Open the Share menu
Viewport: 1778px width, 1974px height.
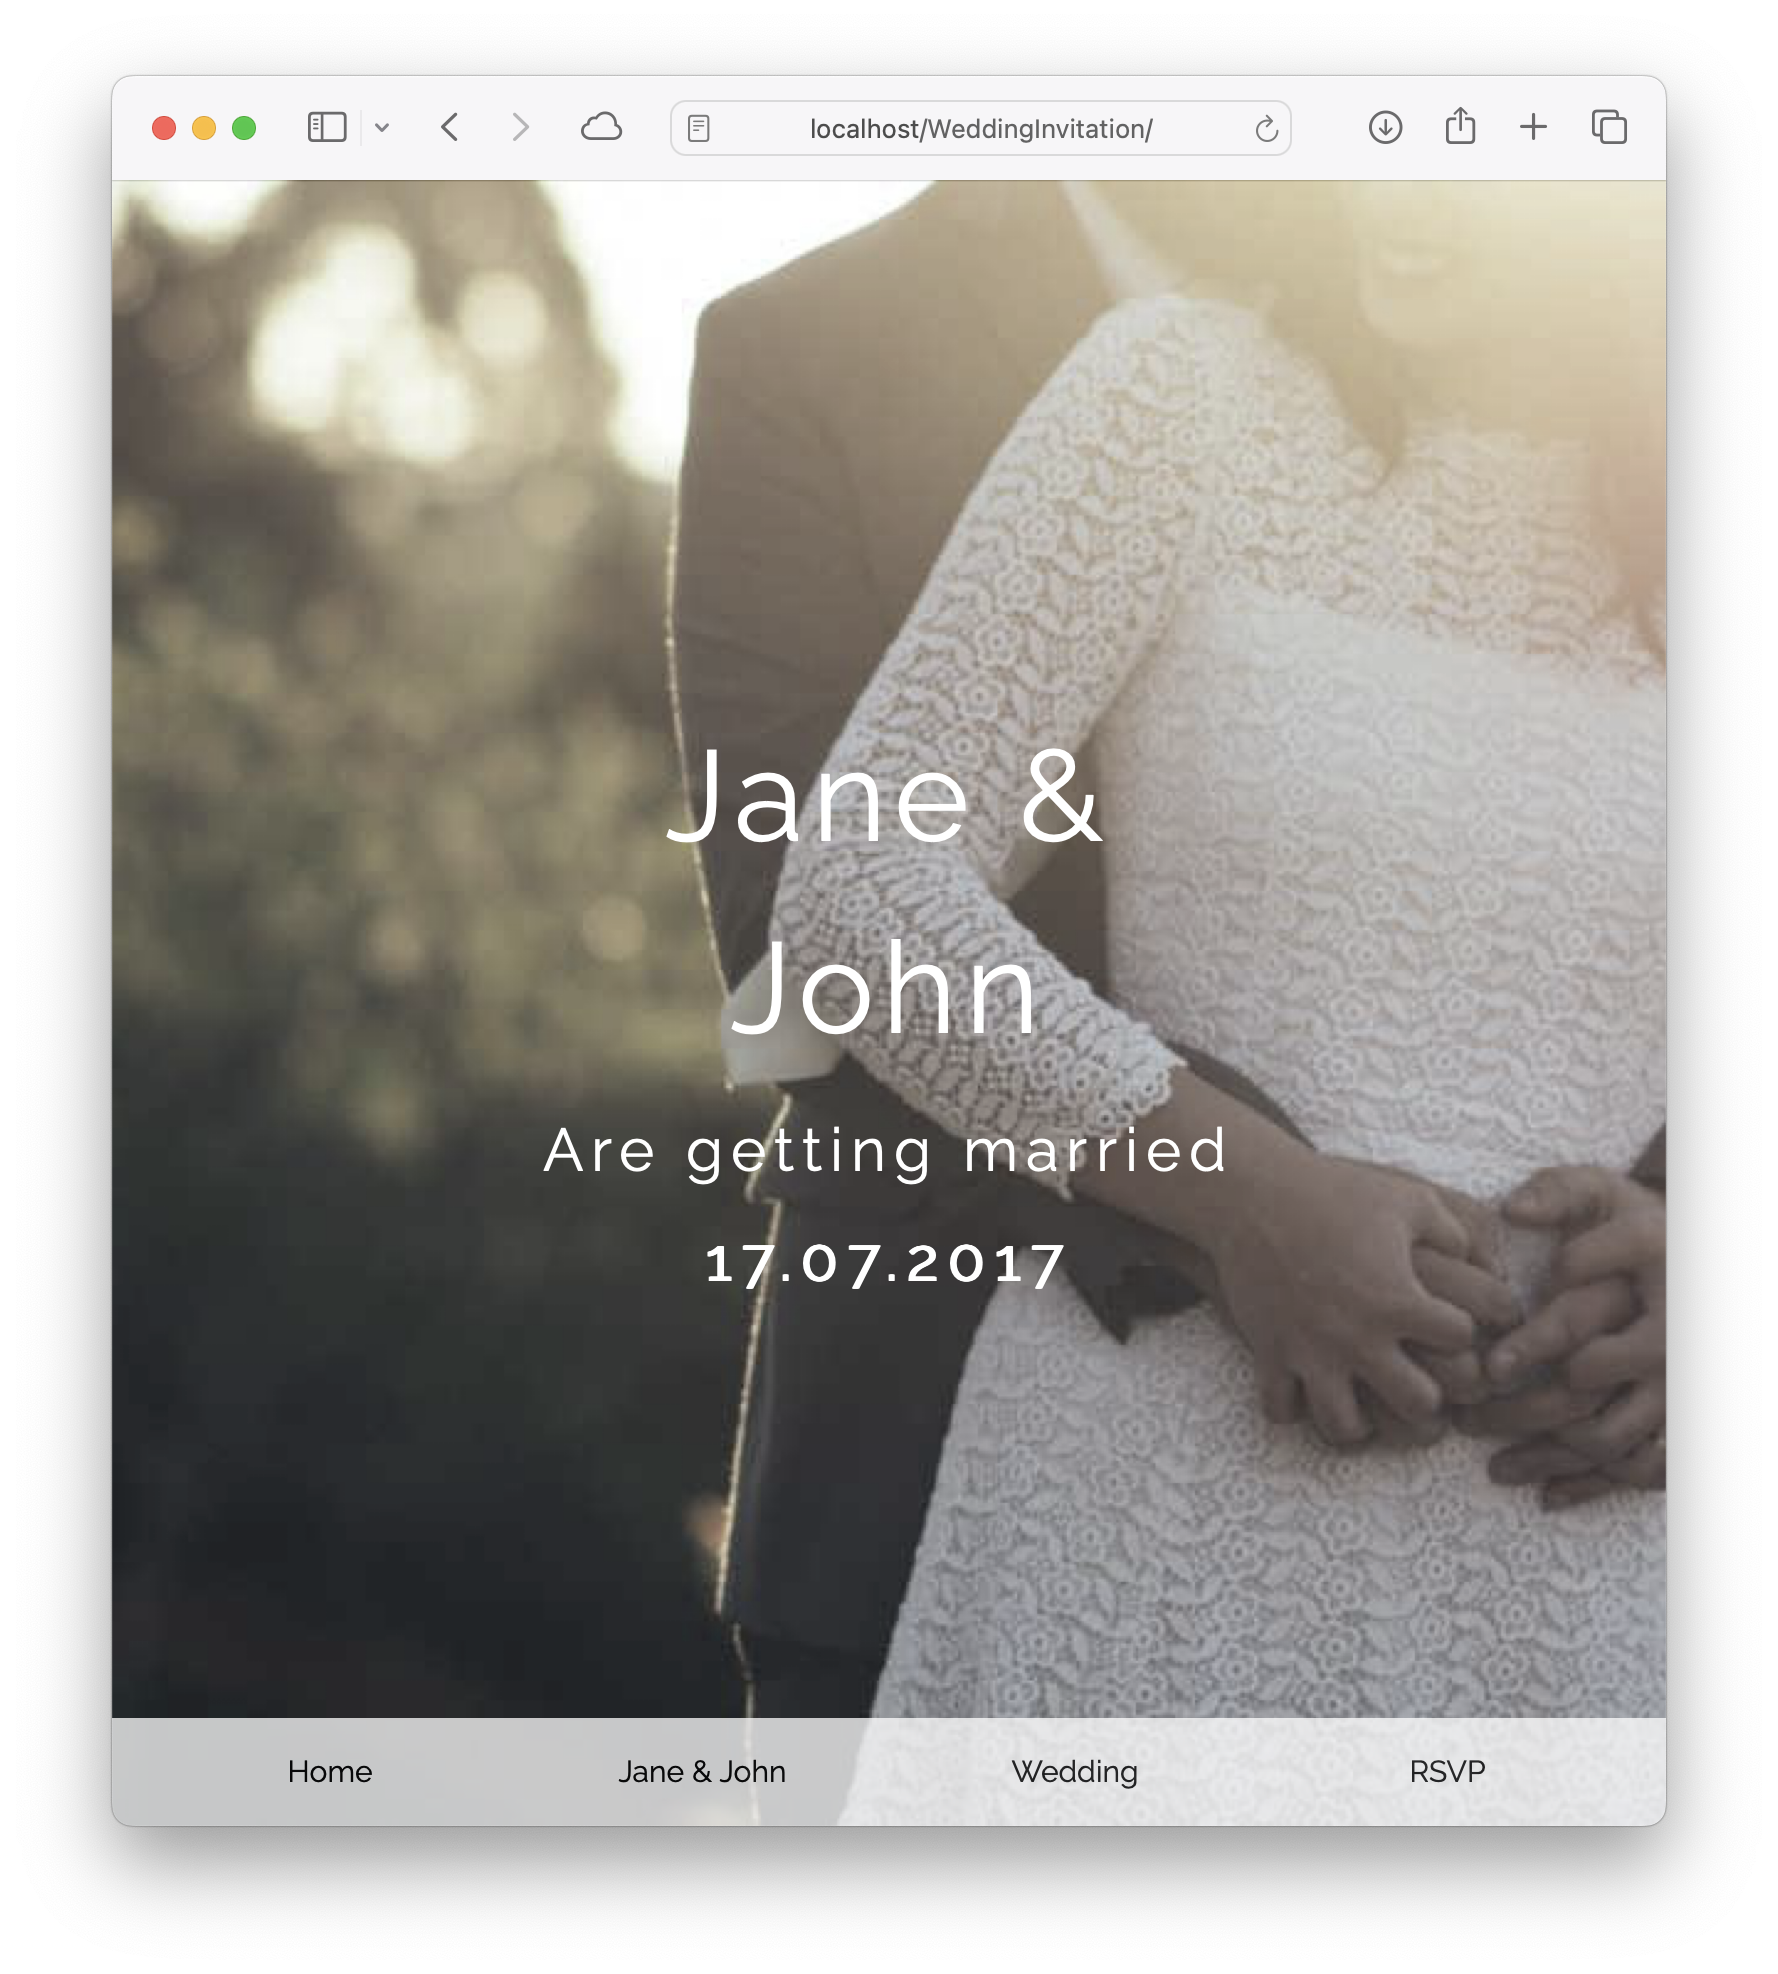pyautogui.click(x=1460, y=127)
